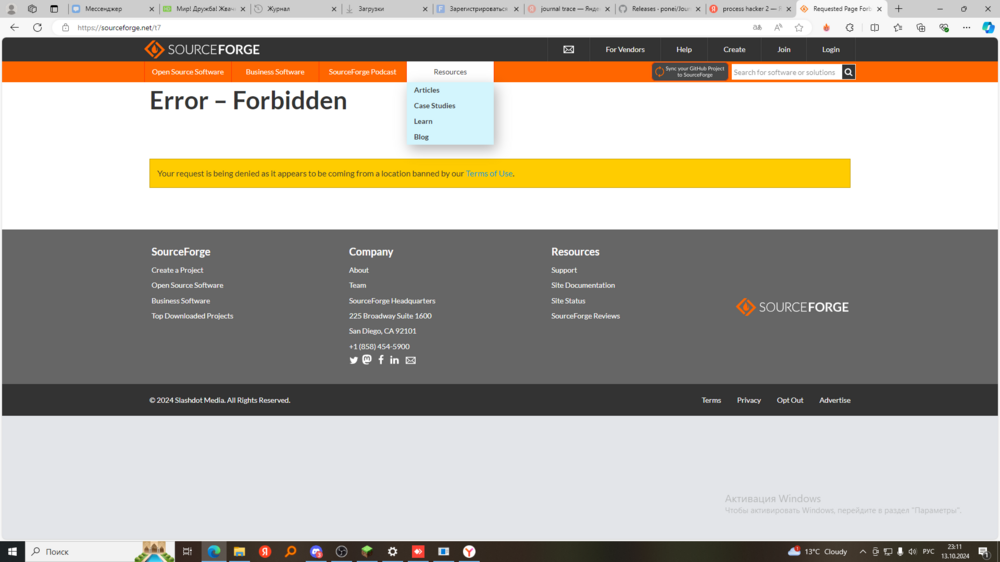Screen dimensions: 1000x562
Task: Go back with browser back arrow
Action: click(14, 27)
